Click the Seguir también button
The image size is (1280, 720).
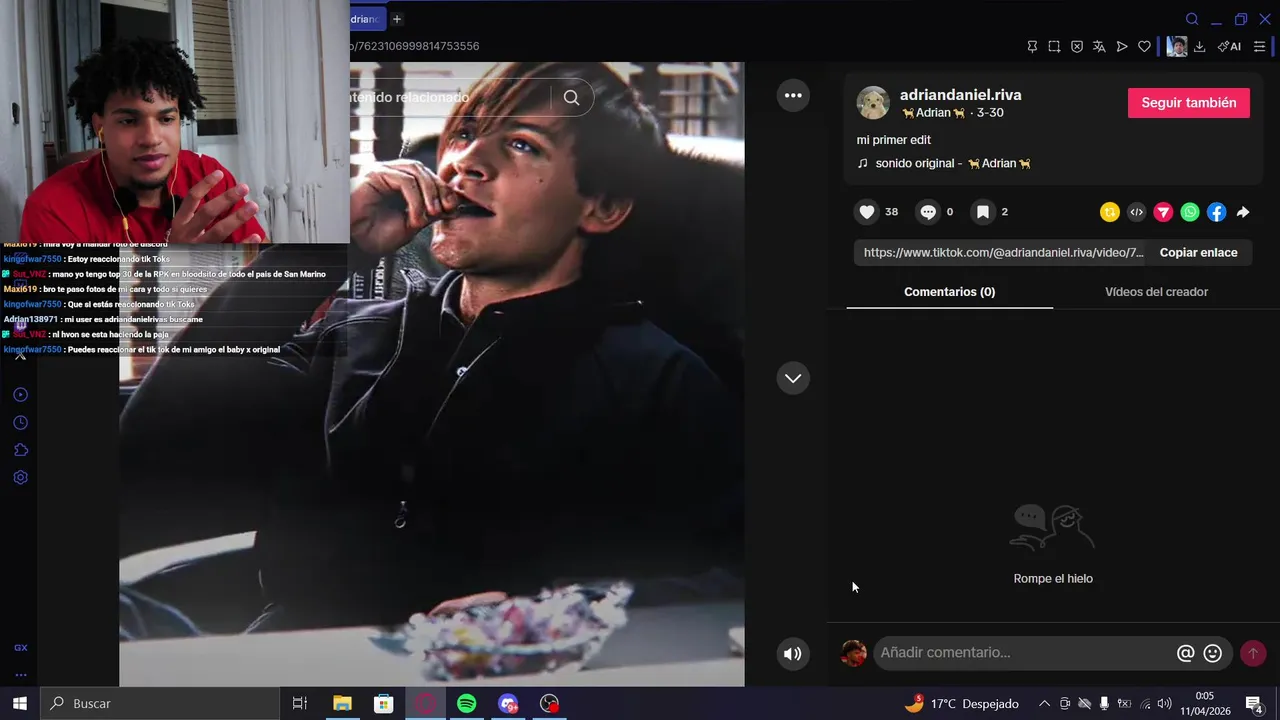(1189, 103)
